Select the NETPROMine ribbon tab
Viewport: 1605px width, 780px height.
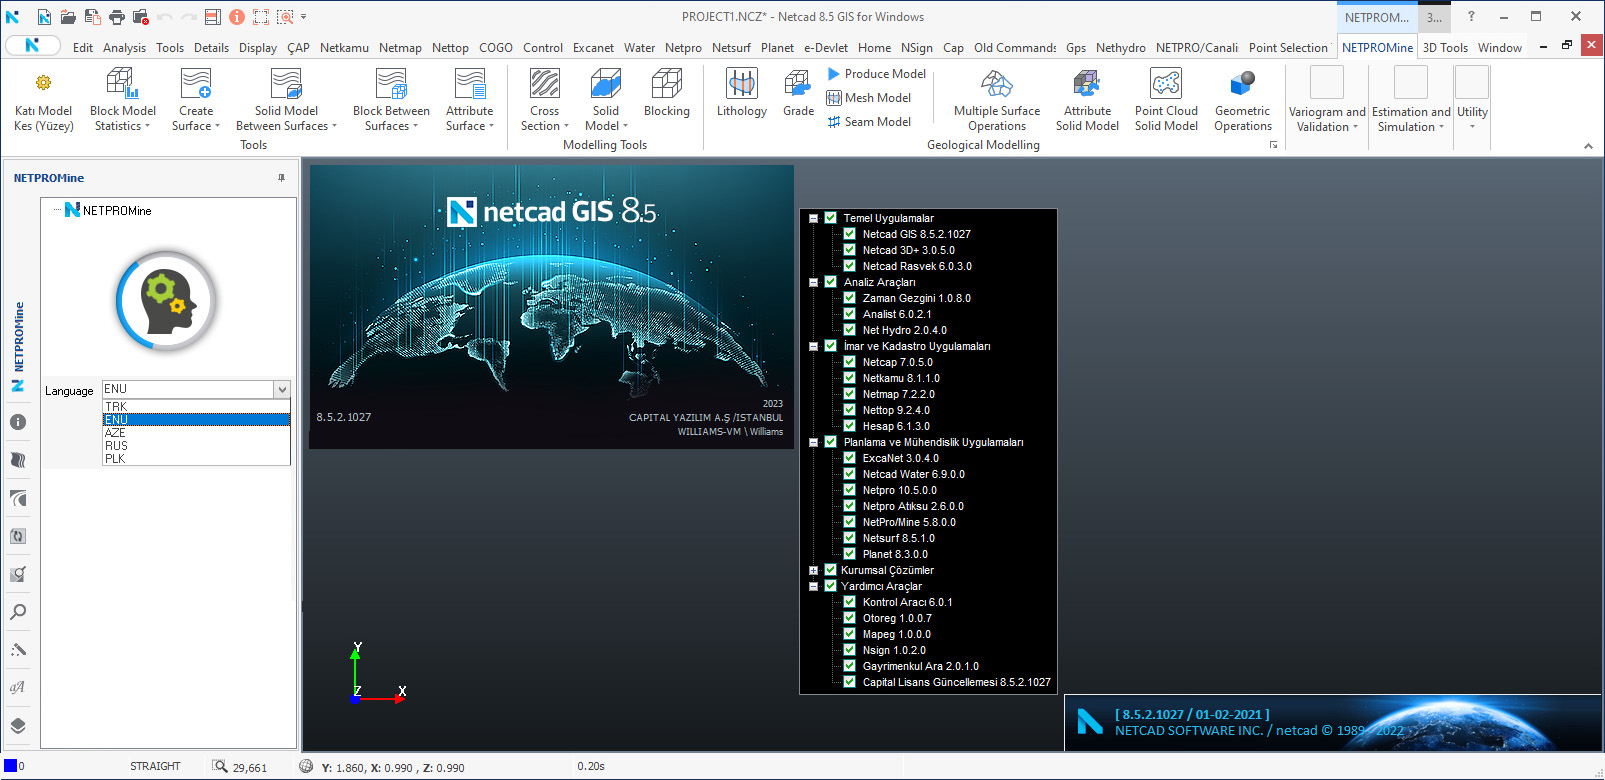[x=1377, y=48]
